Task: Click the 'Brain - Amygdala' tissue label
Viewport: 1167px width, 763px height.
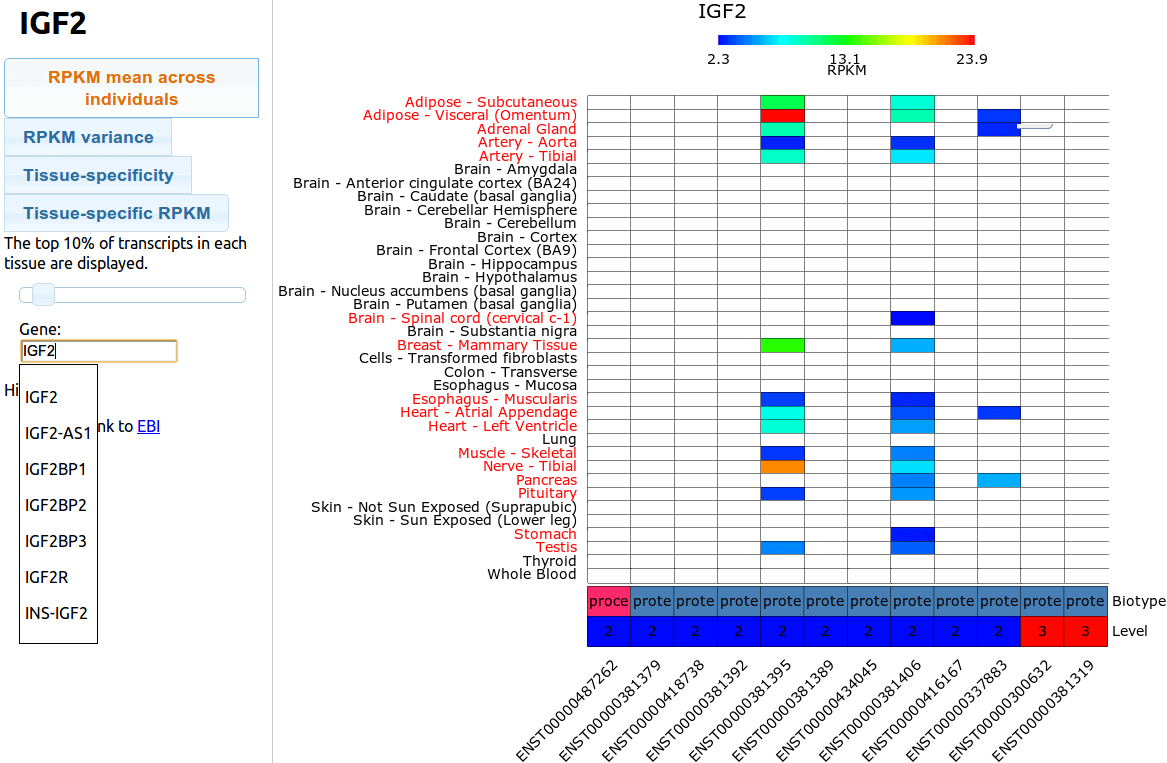Action: pyautogui.click(x=515, y=169)
